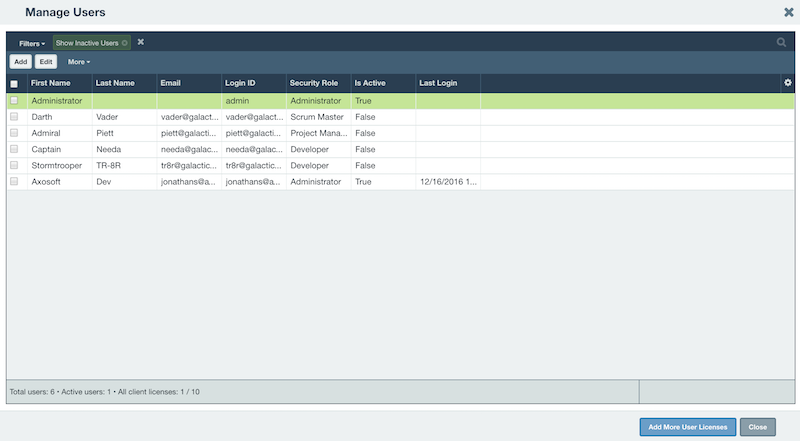Click the 'Scrum Master' security role cell

pos(319,117)
